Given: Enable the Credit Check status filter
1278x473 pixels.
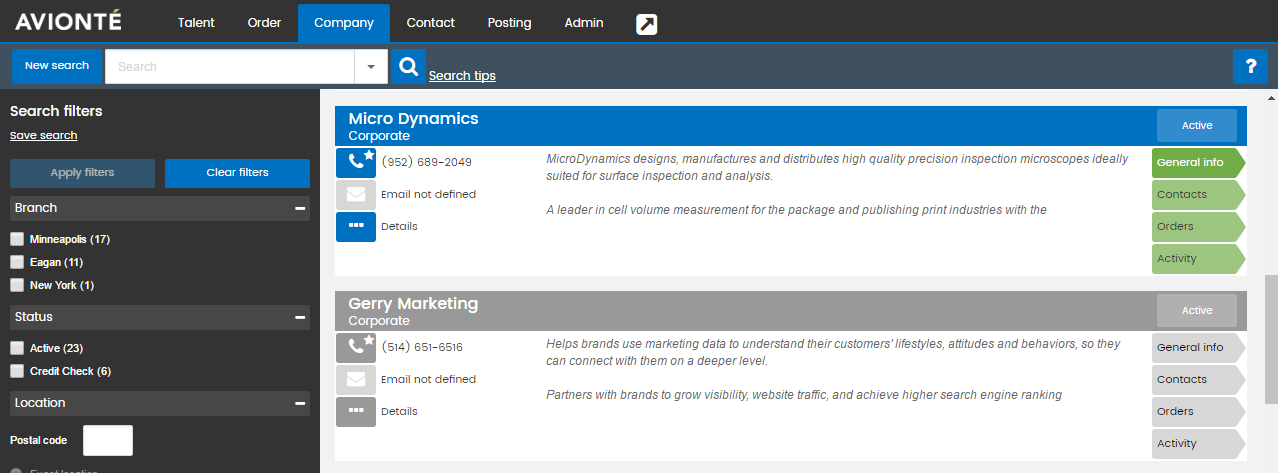Looking at the screenshot, I should (17, 371).
